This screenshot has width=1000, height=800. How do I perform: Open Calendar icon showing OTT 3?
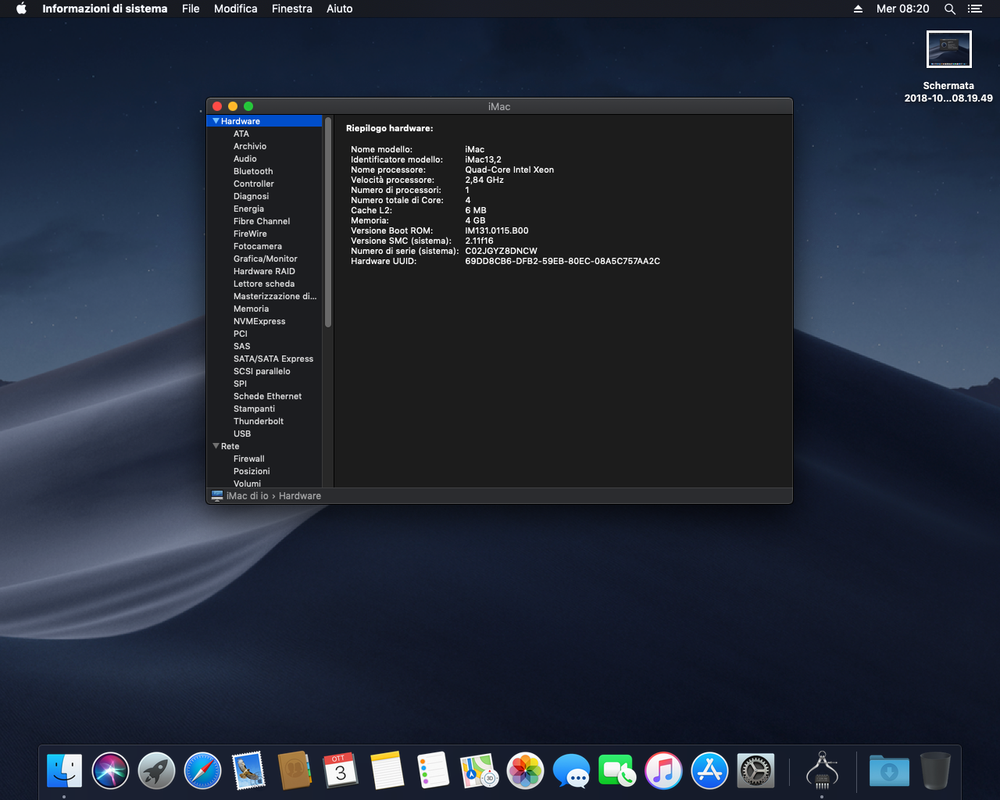[341, 771]
